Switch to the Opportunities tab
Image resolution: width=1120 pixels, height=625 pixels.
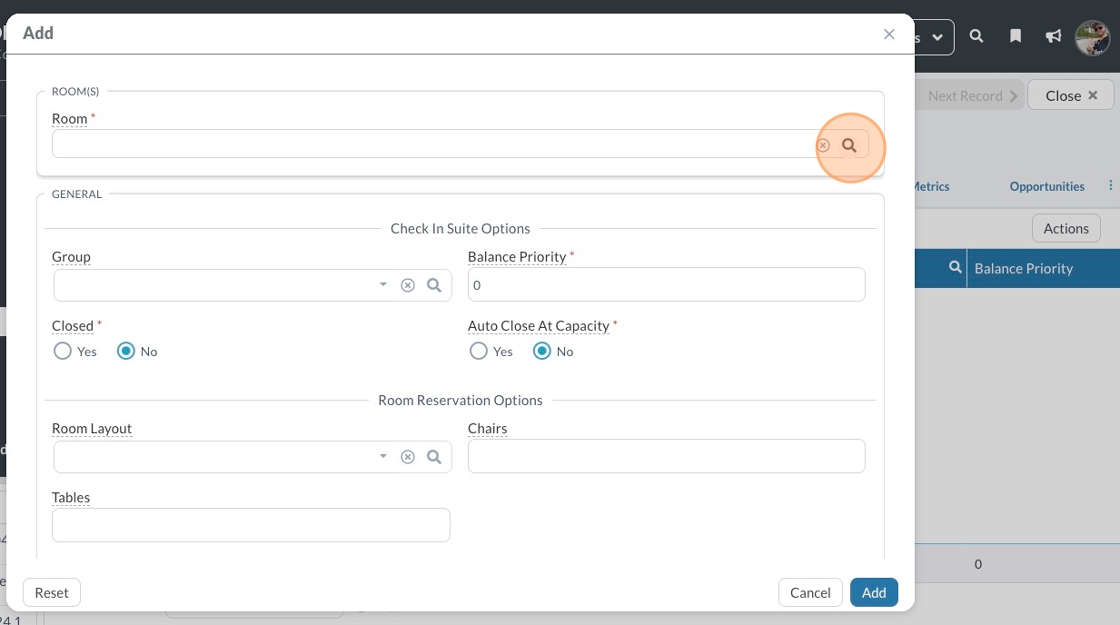pyautogui.click(x=1046, y=186)
